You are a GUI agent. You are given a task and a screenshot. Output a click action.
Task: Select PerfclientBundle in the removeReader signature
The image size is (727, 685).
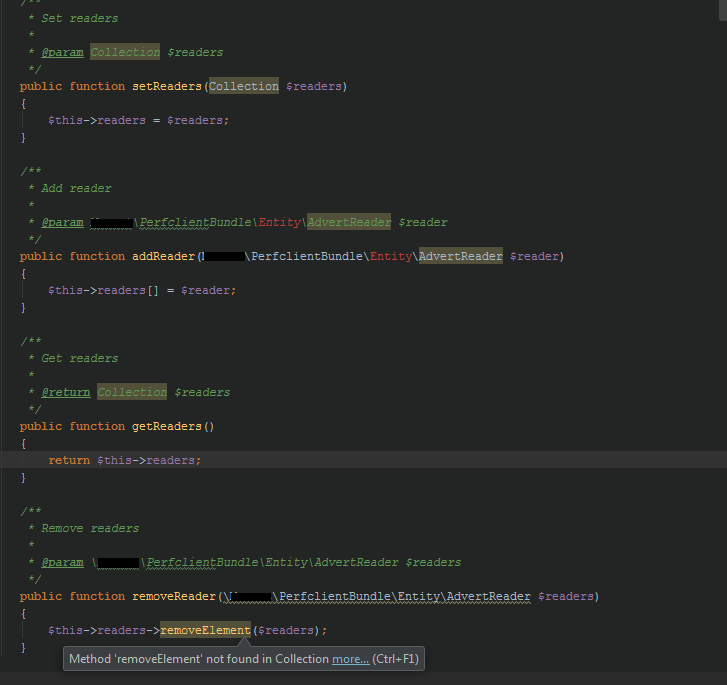coord(335,596)
